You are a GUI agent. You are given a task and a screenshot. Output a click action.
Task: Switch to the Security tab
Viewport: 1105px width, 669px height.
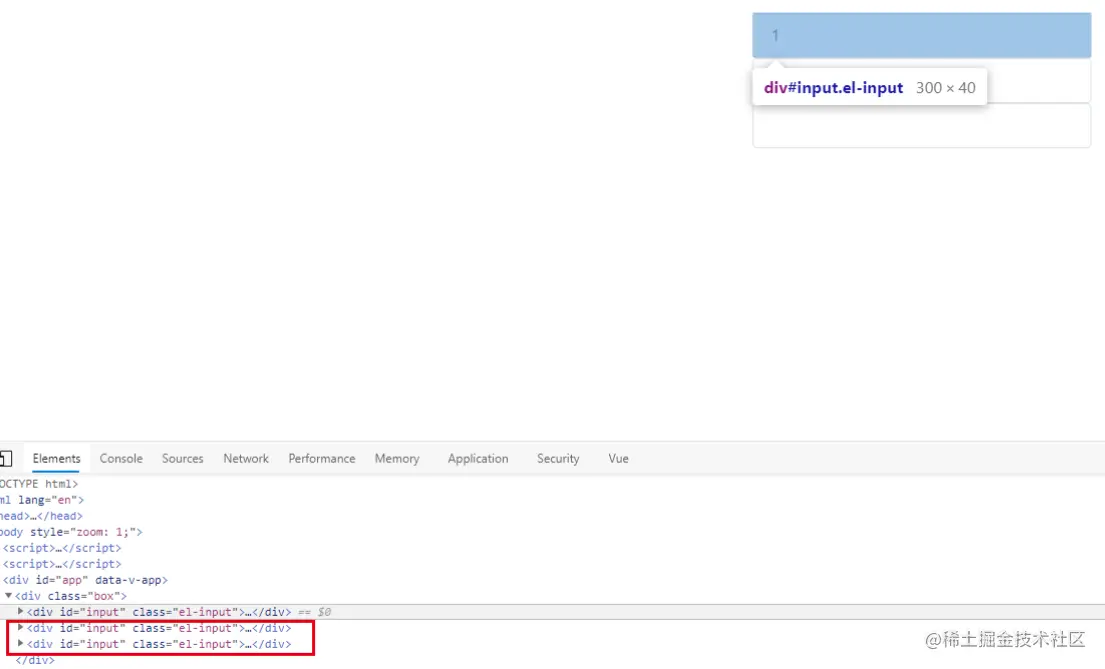558,458
